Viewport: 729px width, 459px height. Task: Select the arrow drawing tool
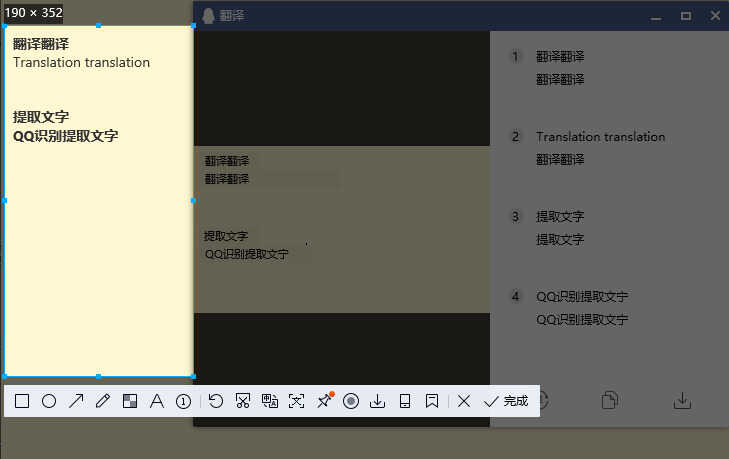point(76,401)
